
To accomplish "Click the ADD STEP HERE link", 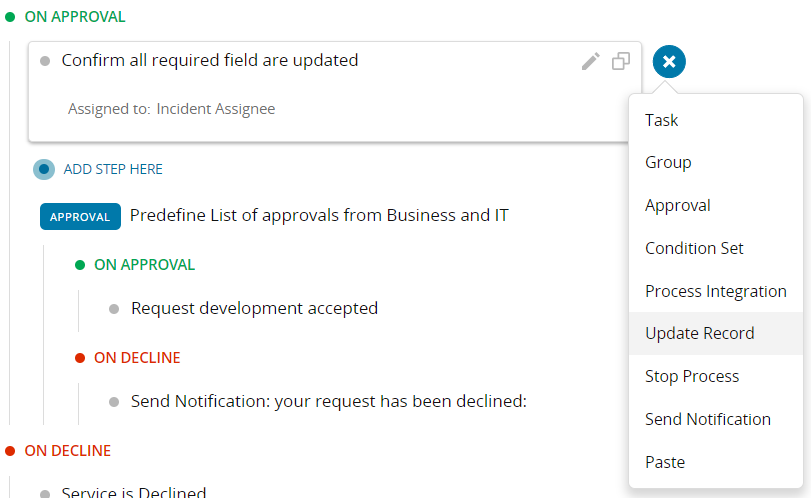I will coord(113,169).
